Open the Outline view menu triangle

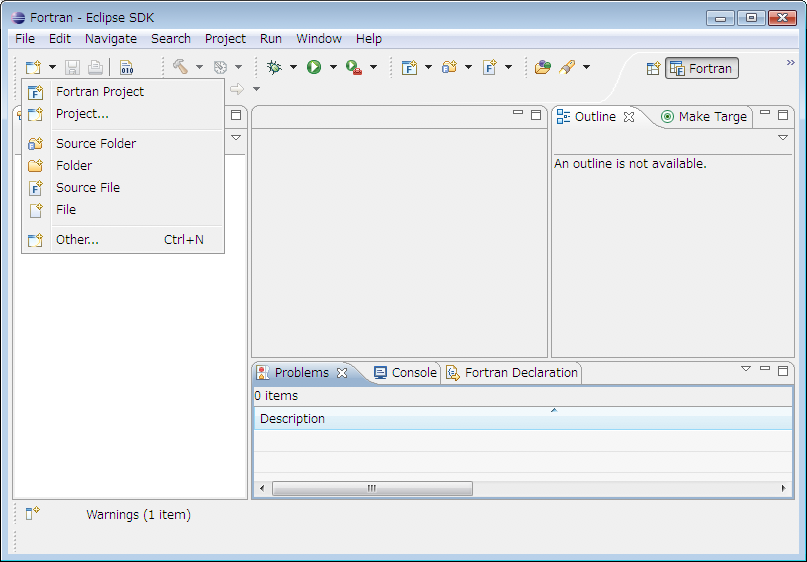pos(783,137)
